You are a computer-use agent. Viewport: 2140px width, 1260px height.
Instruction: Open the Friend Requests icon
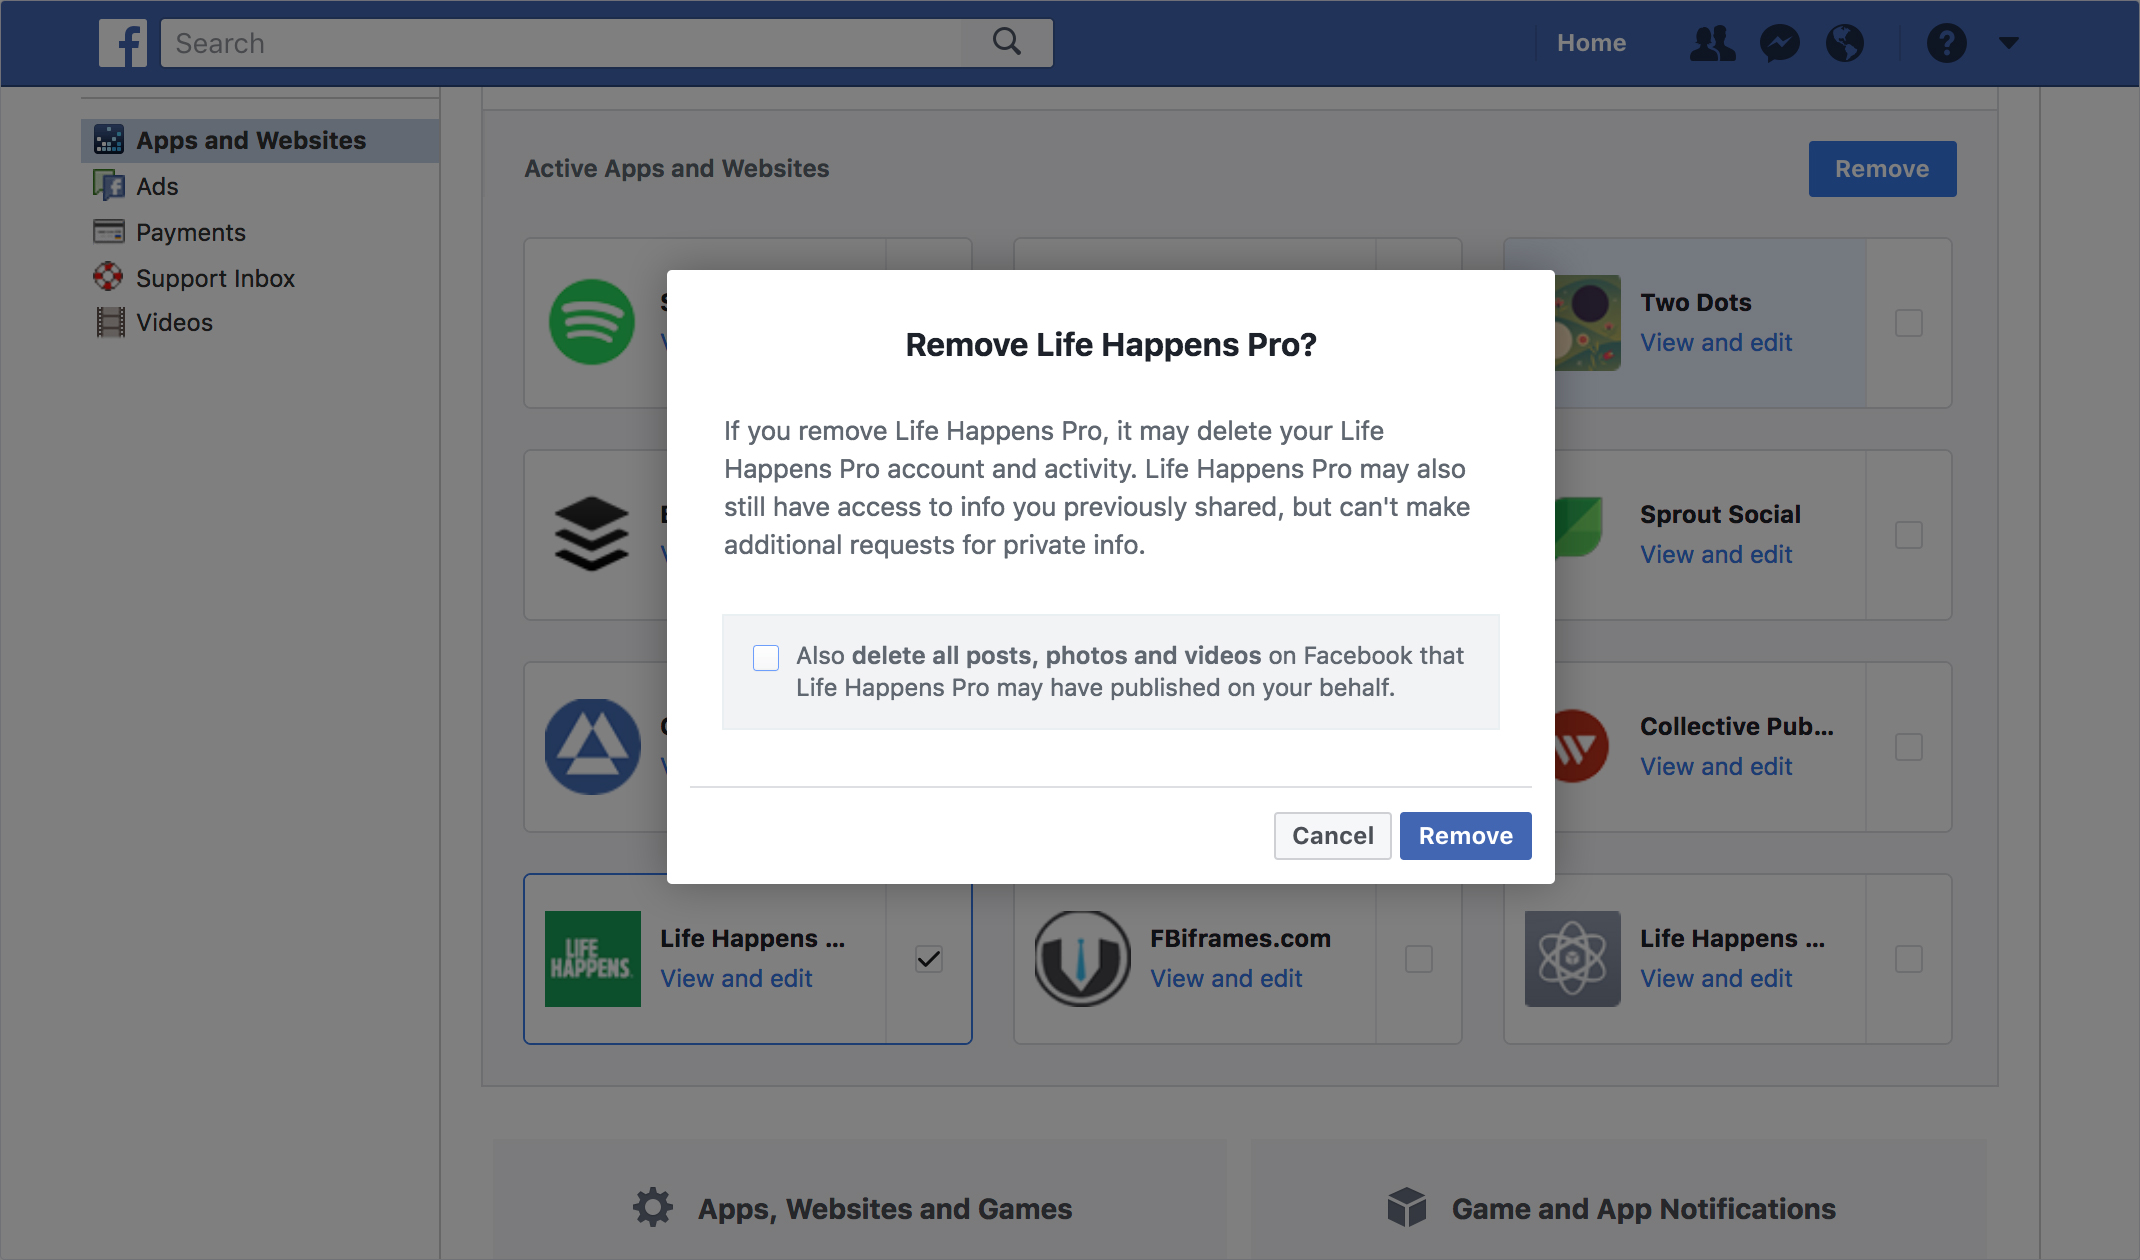[1712, 43]
